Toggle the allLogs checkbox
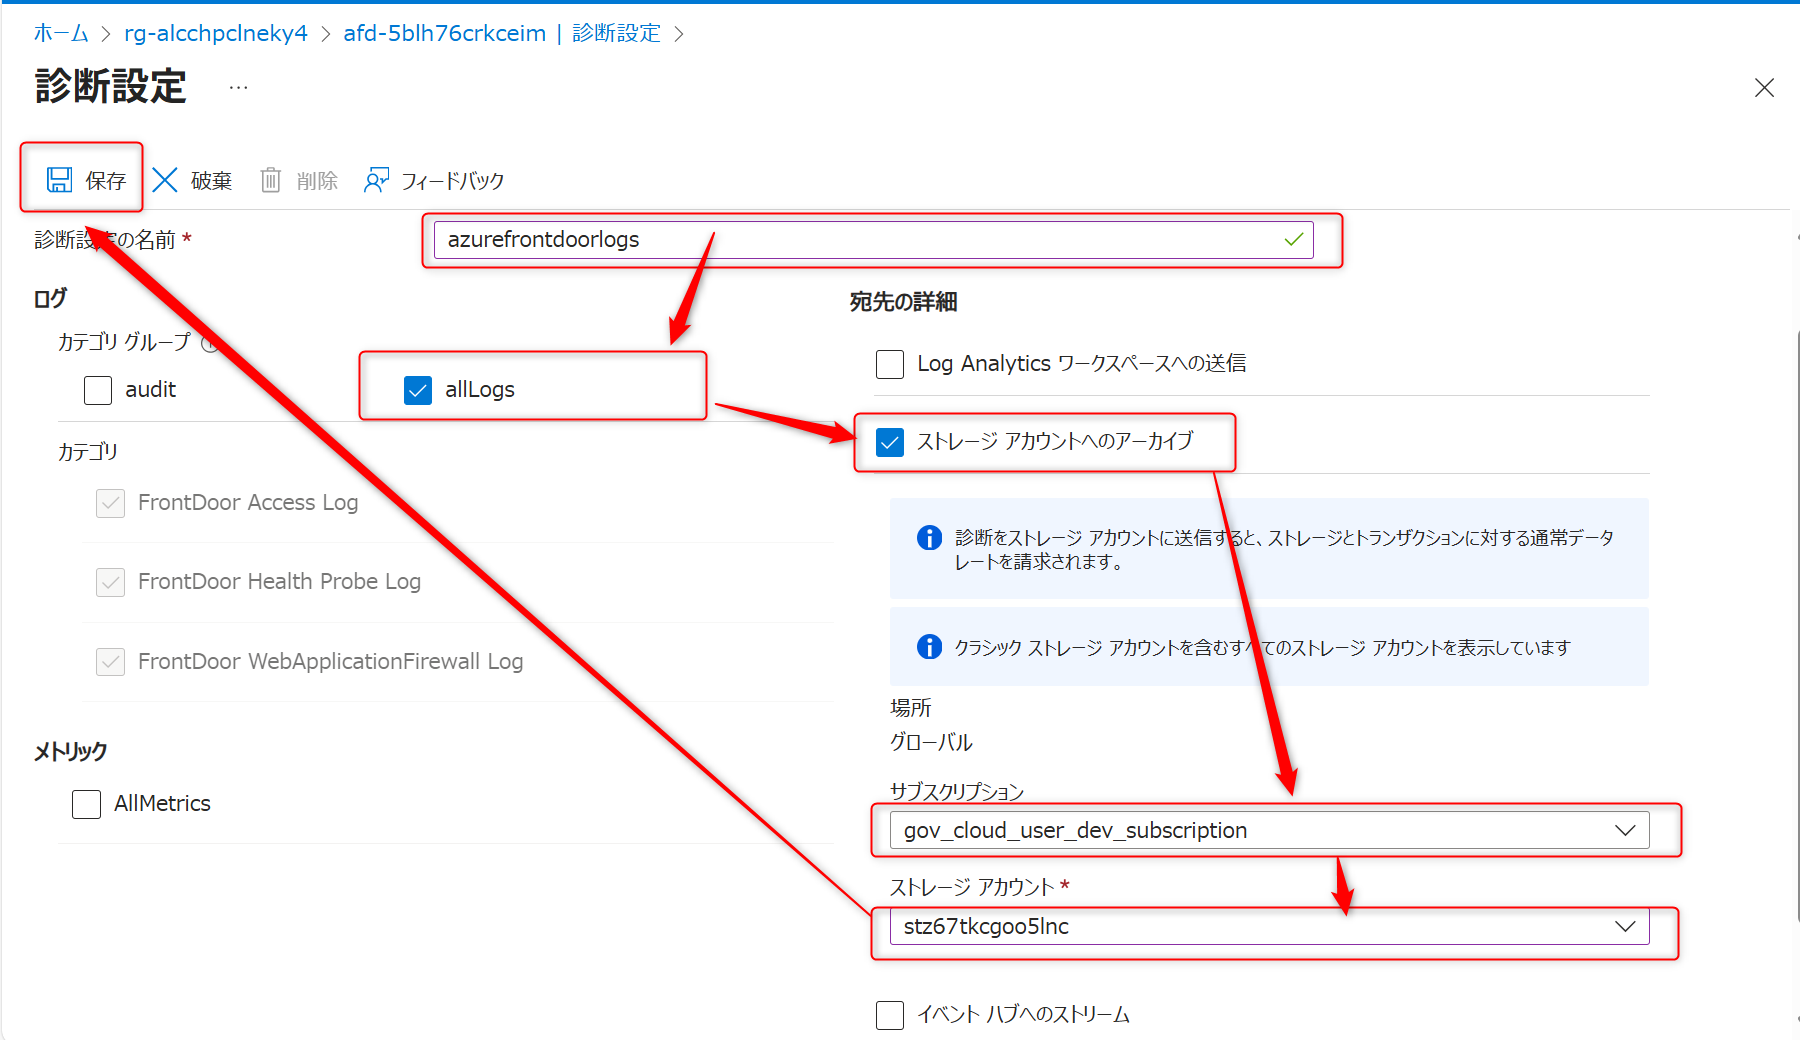1800x1040 pixels. pos(418,390)
